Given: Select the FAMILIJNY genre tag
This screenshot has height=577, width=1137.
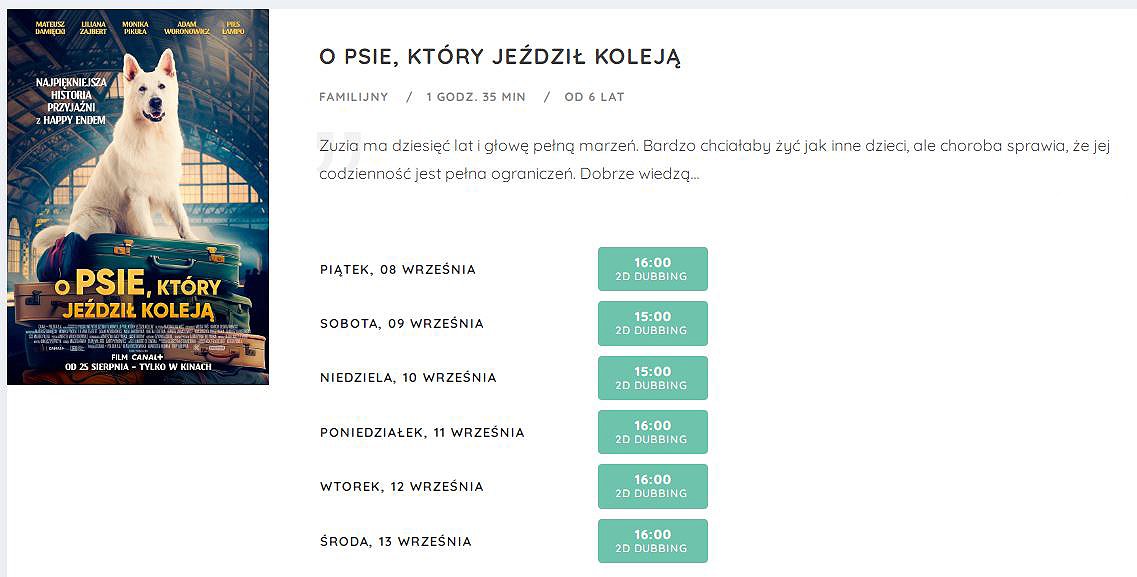Looking at the screenshot, I should pyautogui.click(x=354, y=97).
